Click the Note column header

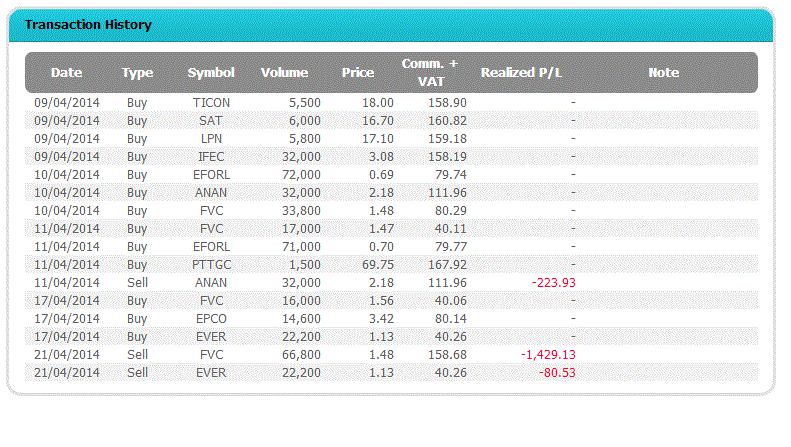click(663, 72)
